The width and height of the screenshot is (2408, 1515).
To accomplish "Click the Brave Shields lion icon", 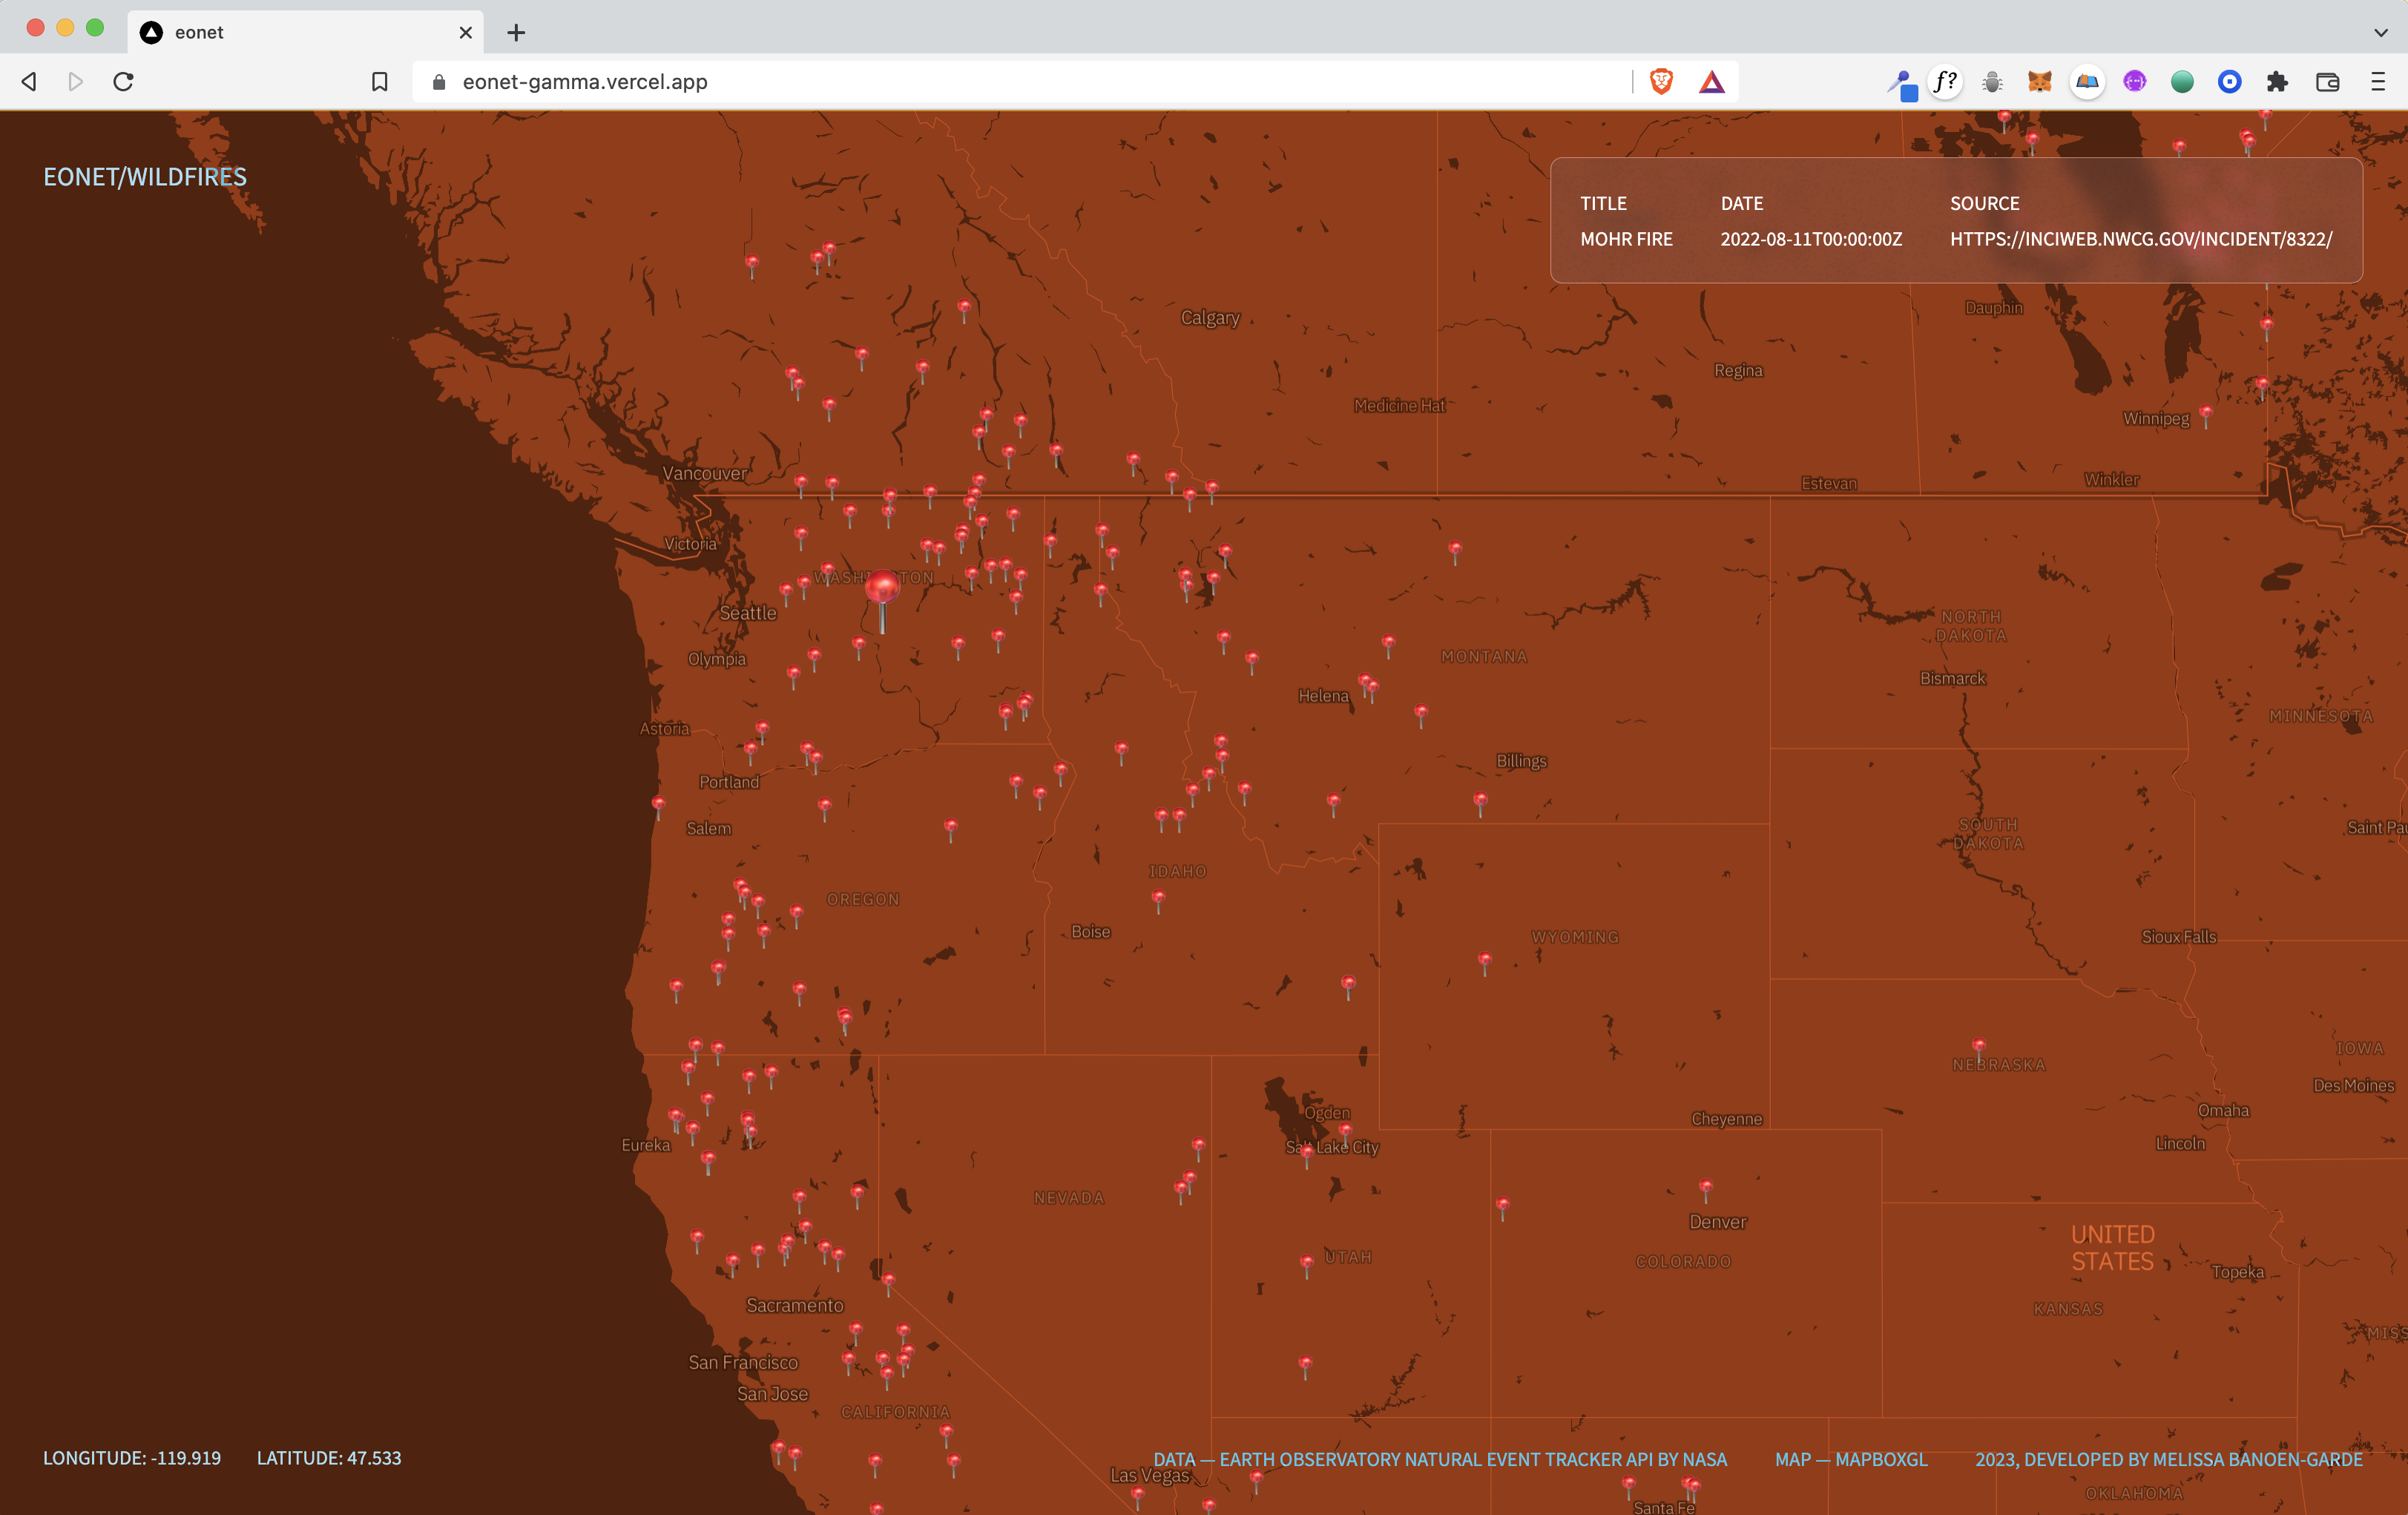I will click(x=1661, y=82).
